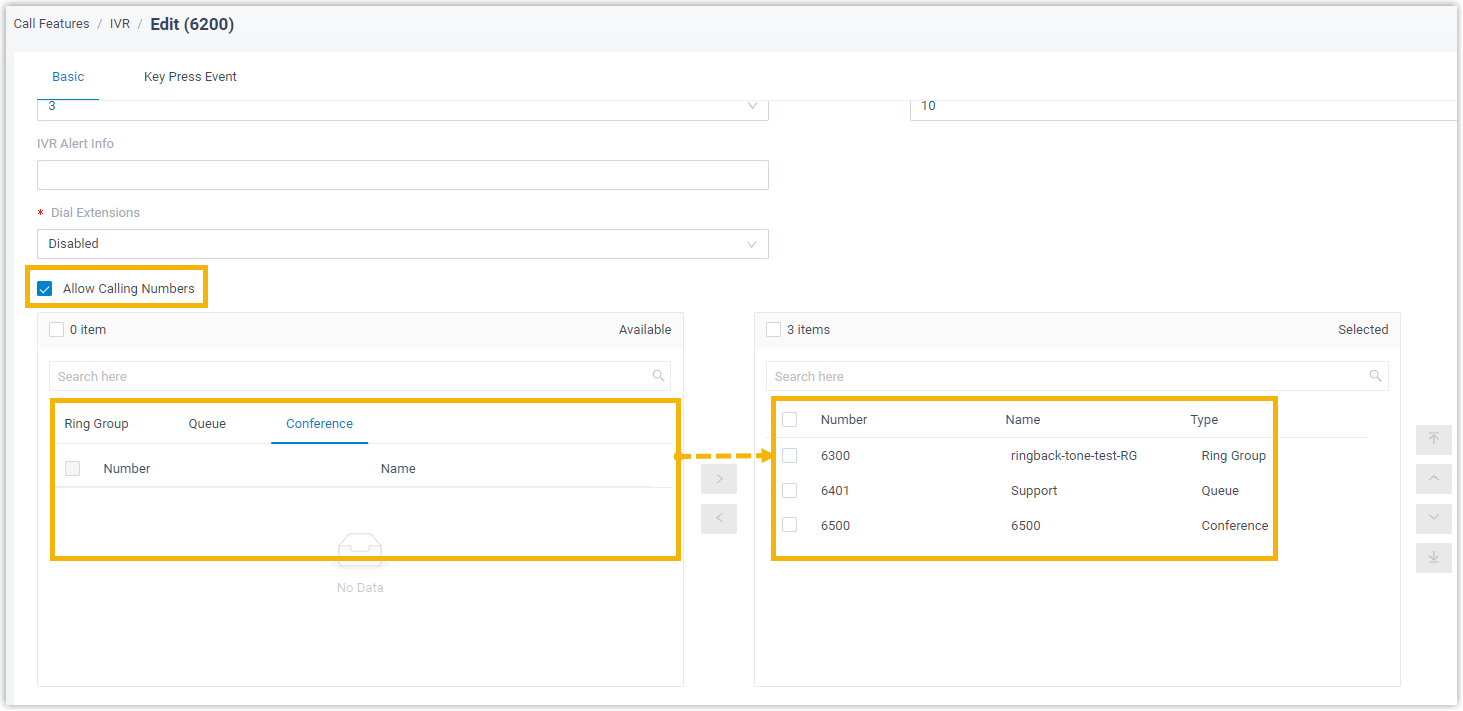
Task: Click the move-to-bottom arrow icon
Action: click(x=1433, y=557)
